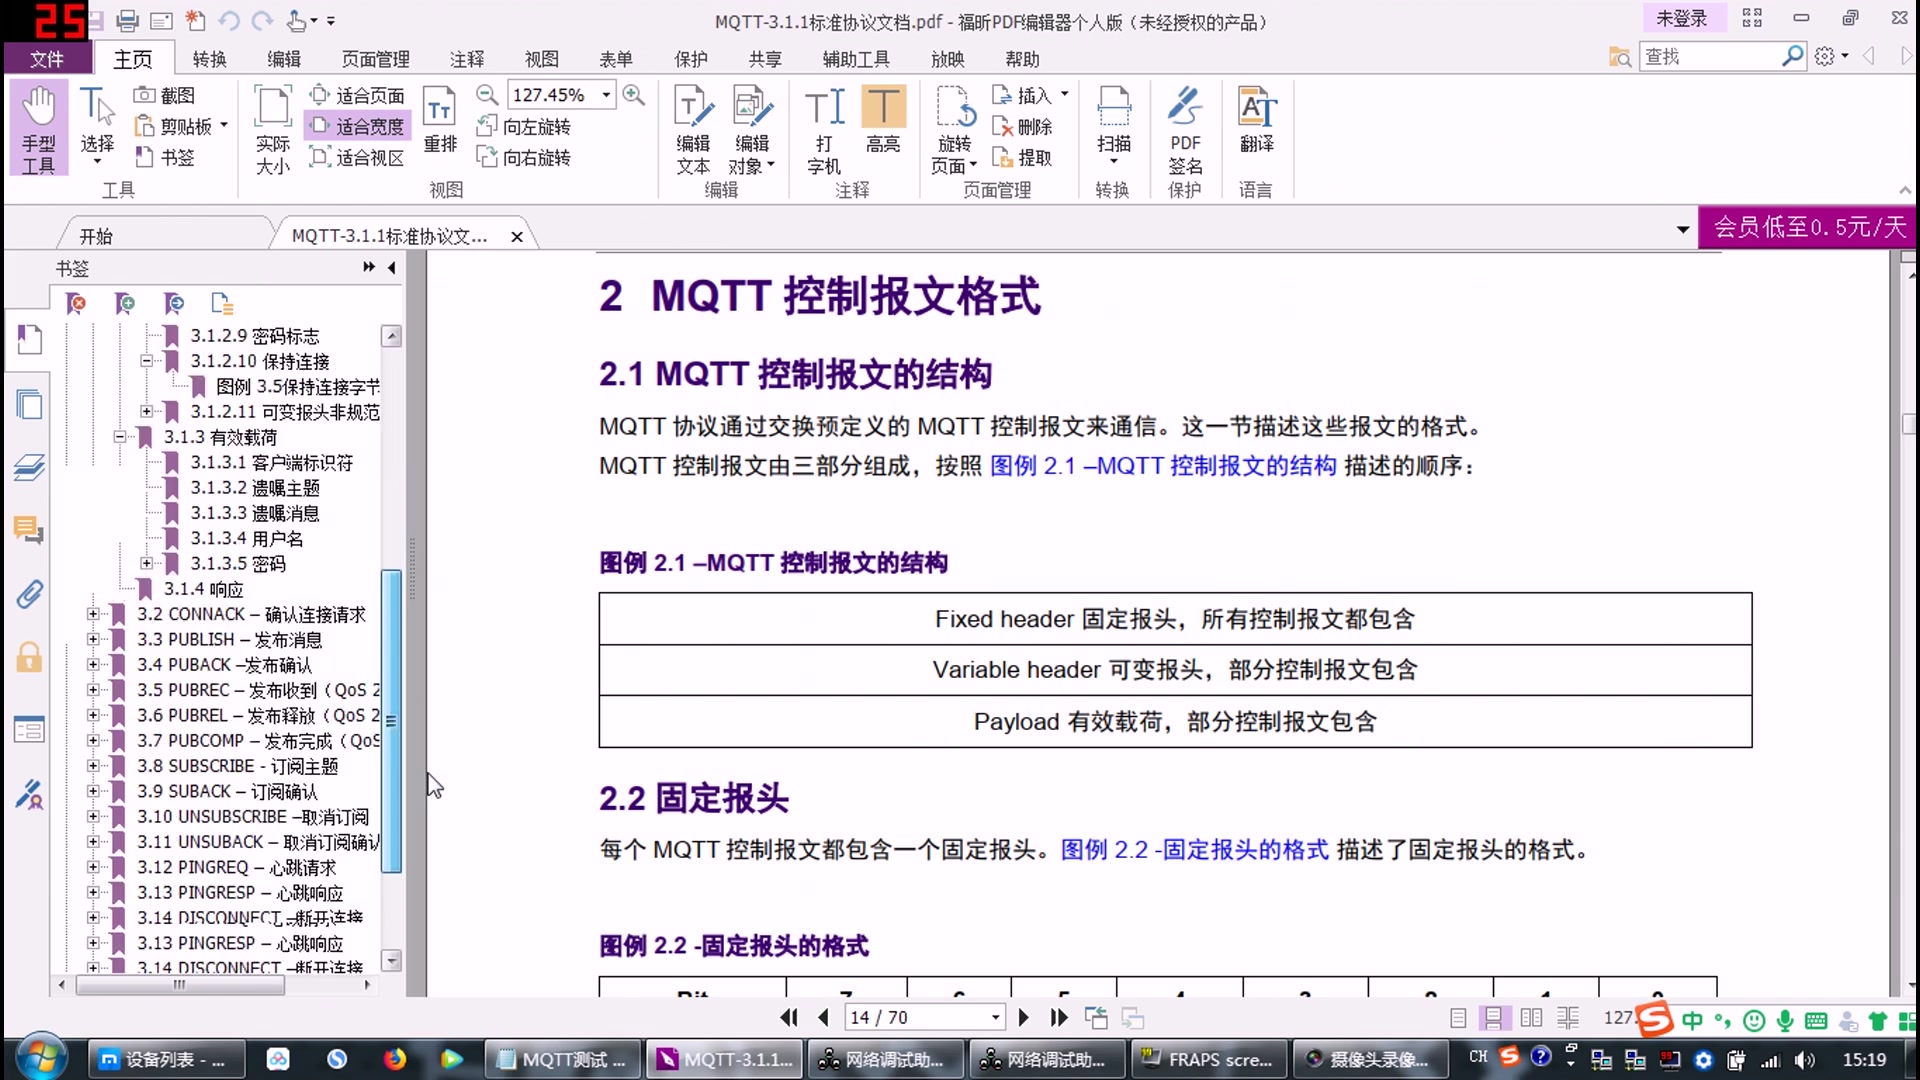Switch to two-page view in status bar
This screenshot has width=1920, height=1080.
click(1531, 1017)
